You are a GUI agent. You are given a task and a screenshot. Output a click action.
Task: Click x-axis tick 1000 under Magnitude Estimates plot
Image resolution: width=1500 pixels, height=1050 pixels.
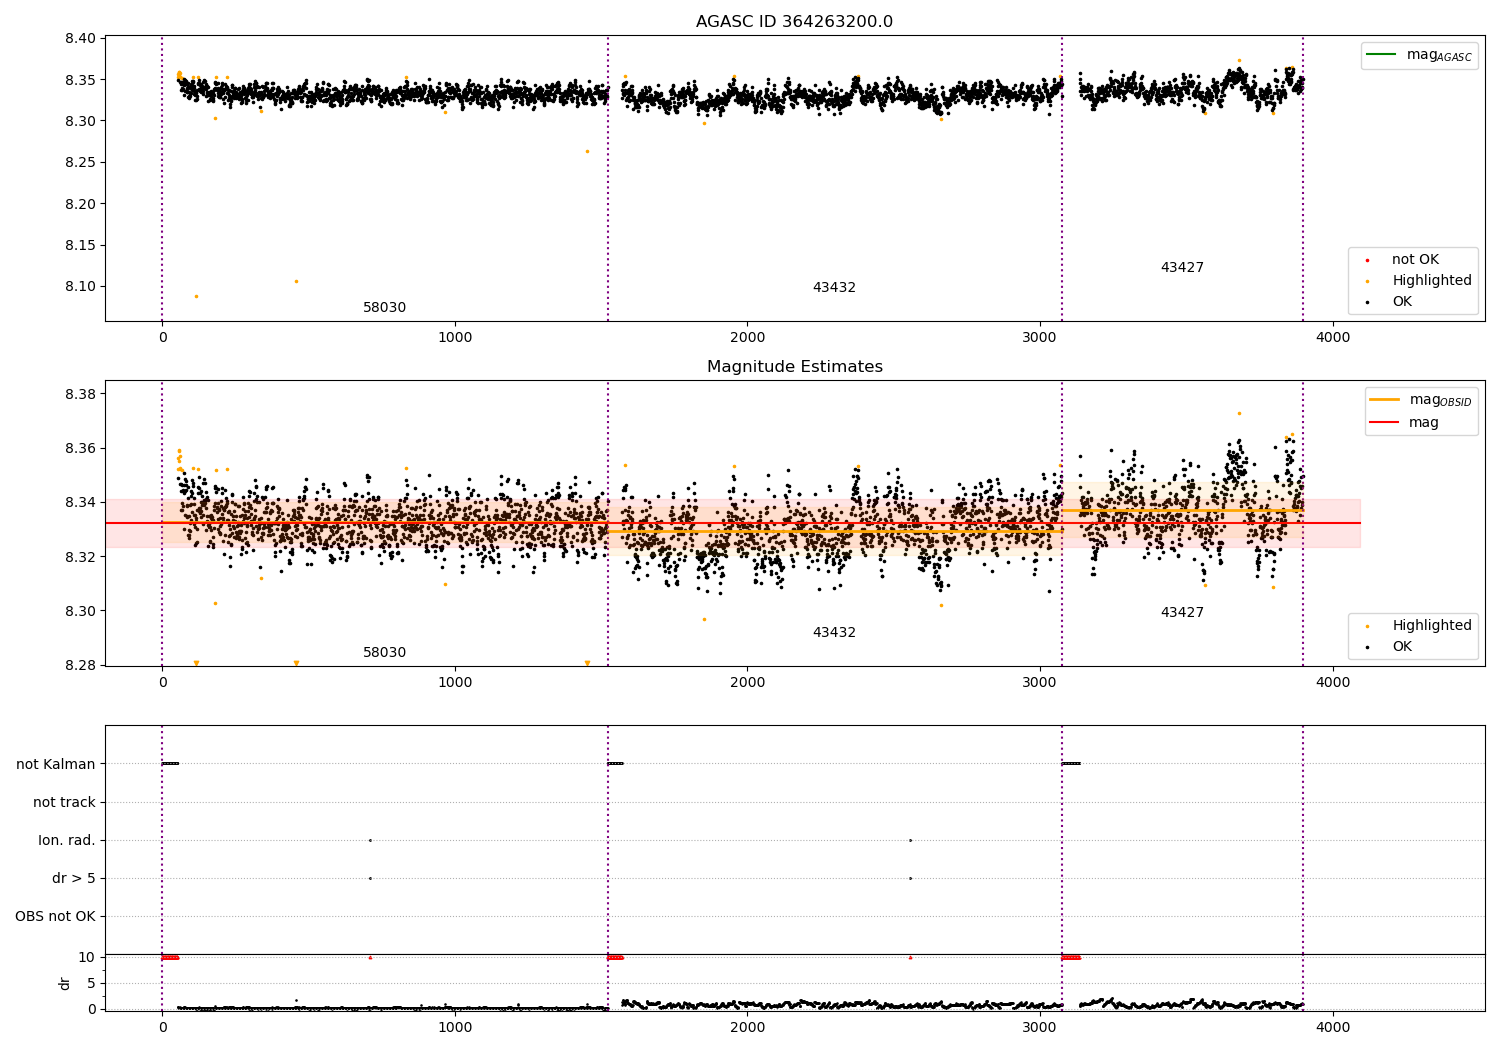[x=455, y=683]
